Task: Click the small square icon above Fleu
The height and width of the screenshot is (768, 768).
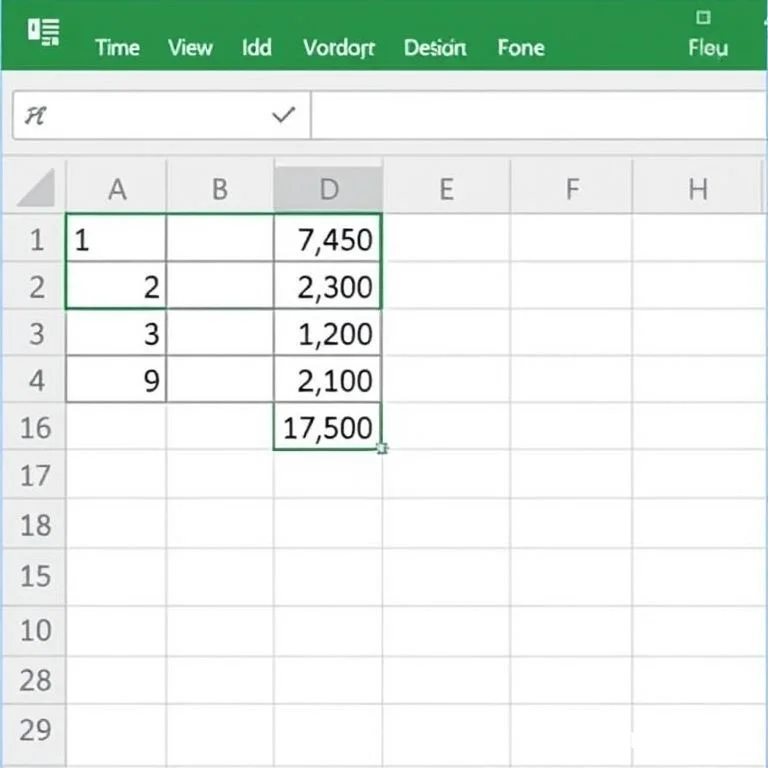Action: click(703, 17)
